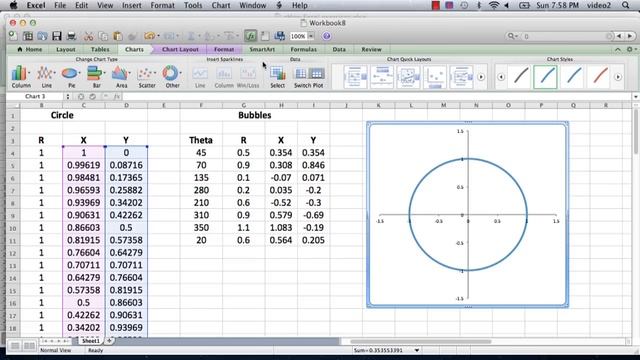Viewport: 640px width, 360px height.
Task: Switch to the Chart Layout tab
Action: (180, 49)
